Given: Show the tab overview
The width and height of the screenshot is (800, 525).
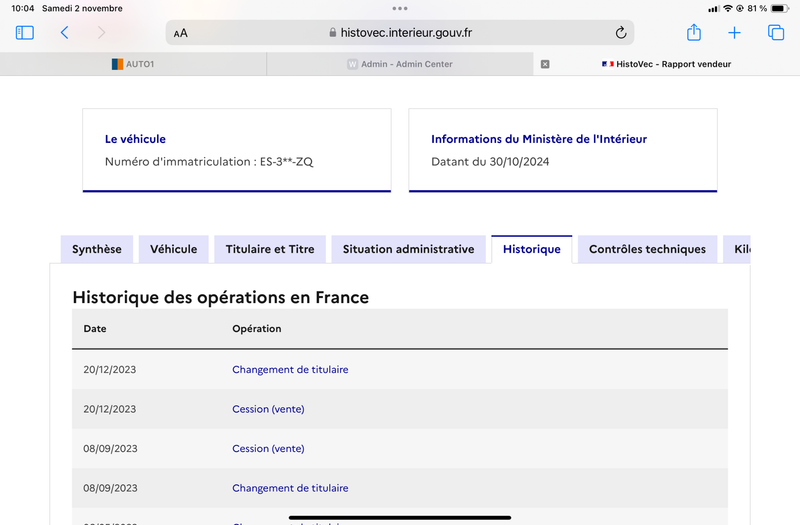Looking at the screenshot, I should pyautogui.click(x=776, y=33).
